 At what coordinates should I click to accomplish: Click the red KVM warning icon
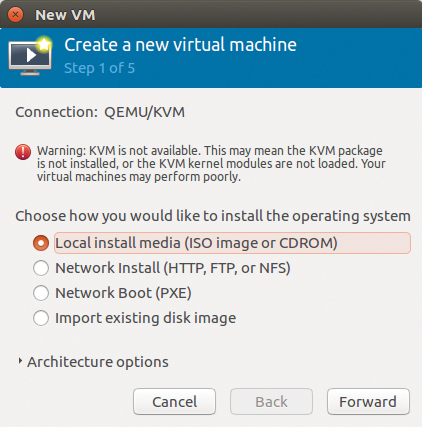pyautogui.click(x=23, y=152)
